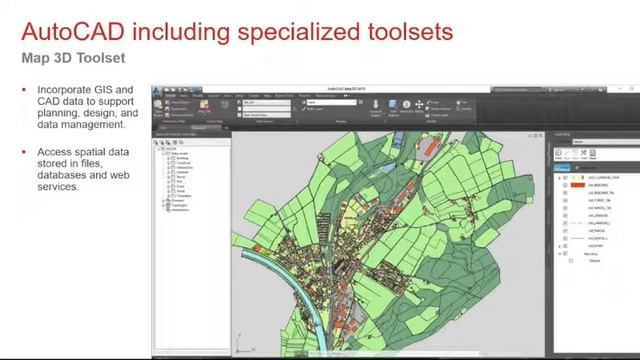Switch to the Start document tab

163,128
